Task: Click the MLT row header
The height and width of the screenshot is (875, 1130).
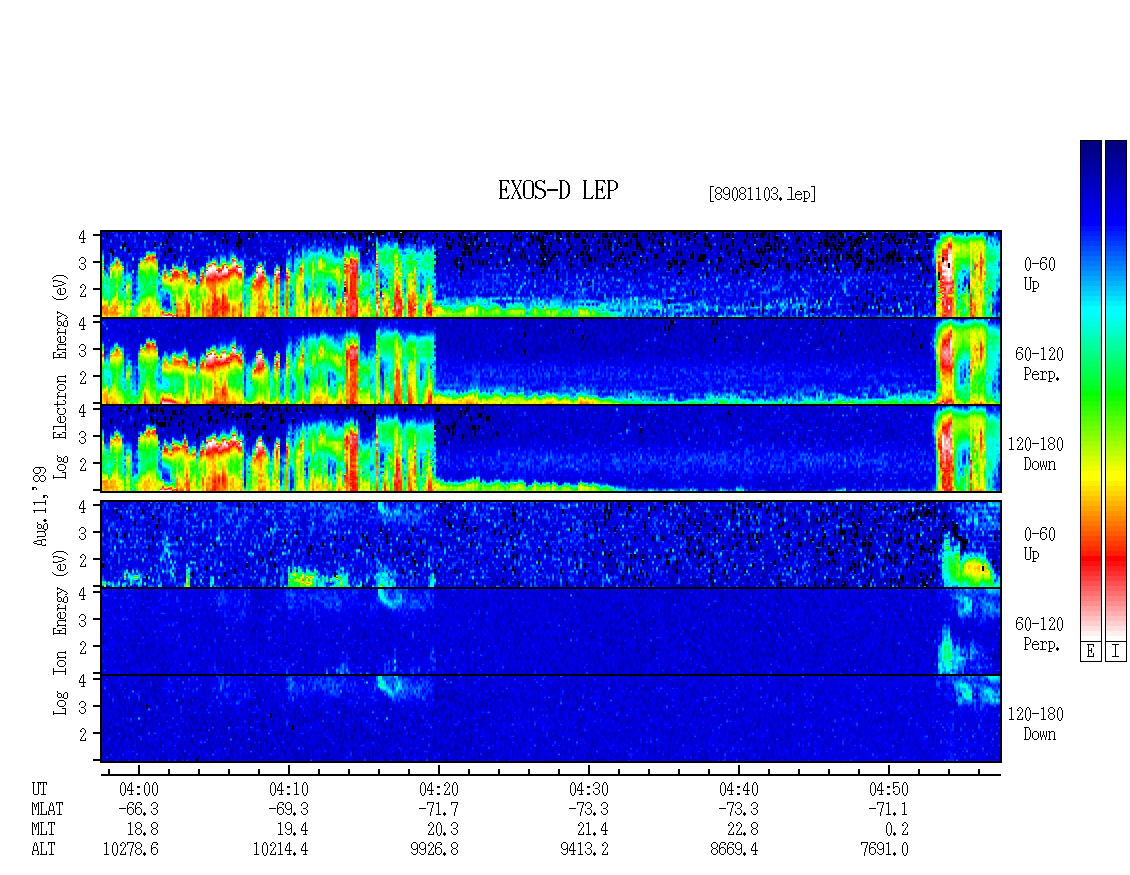Action: (x=43, y=830)
